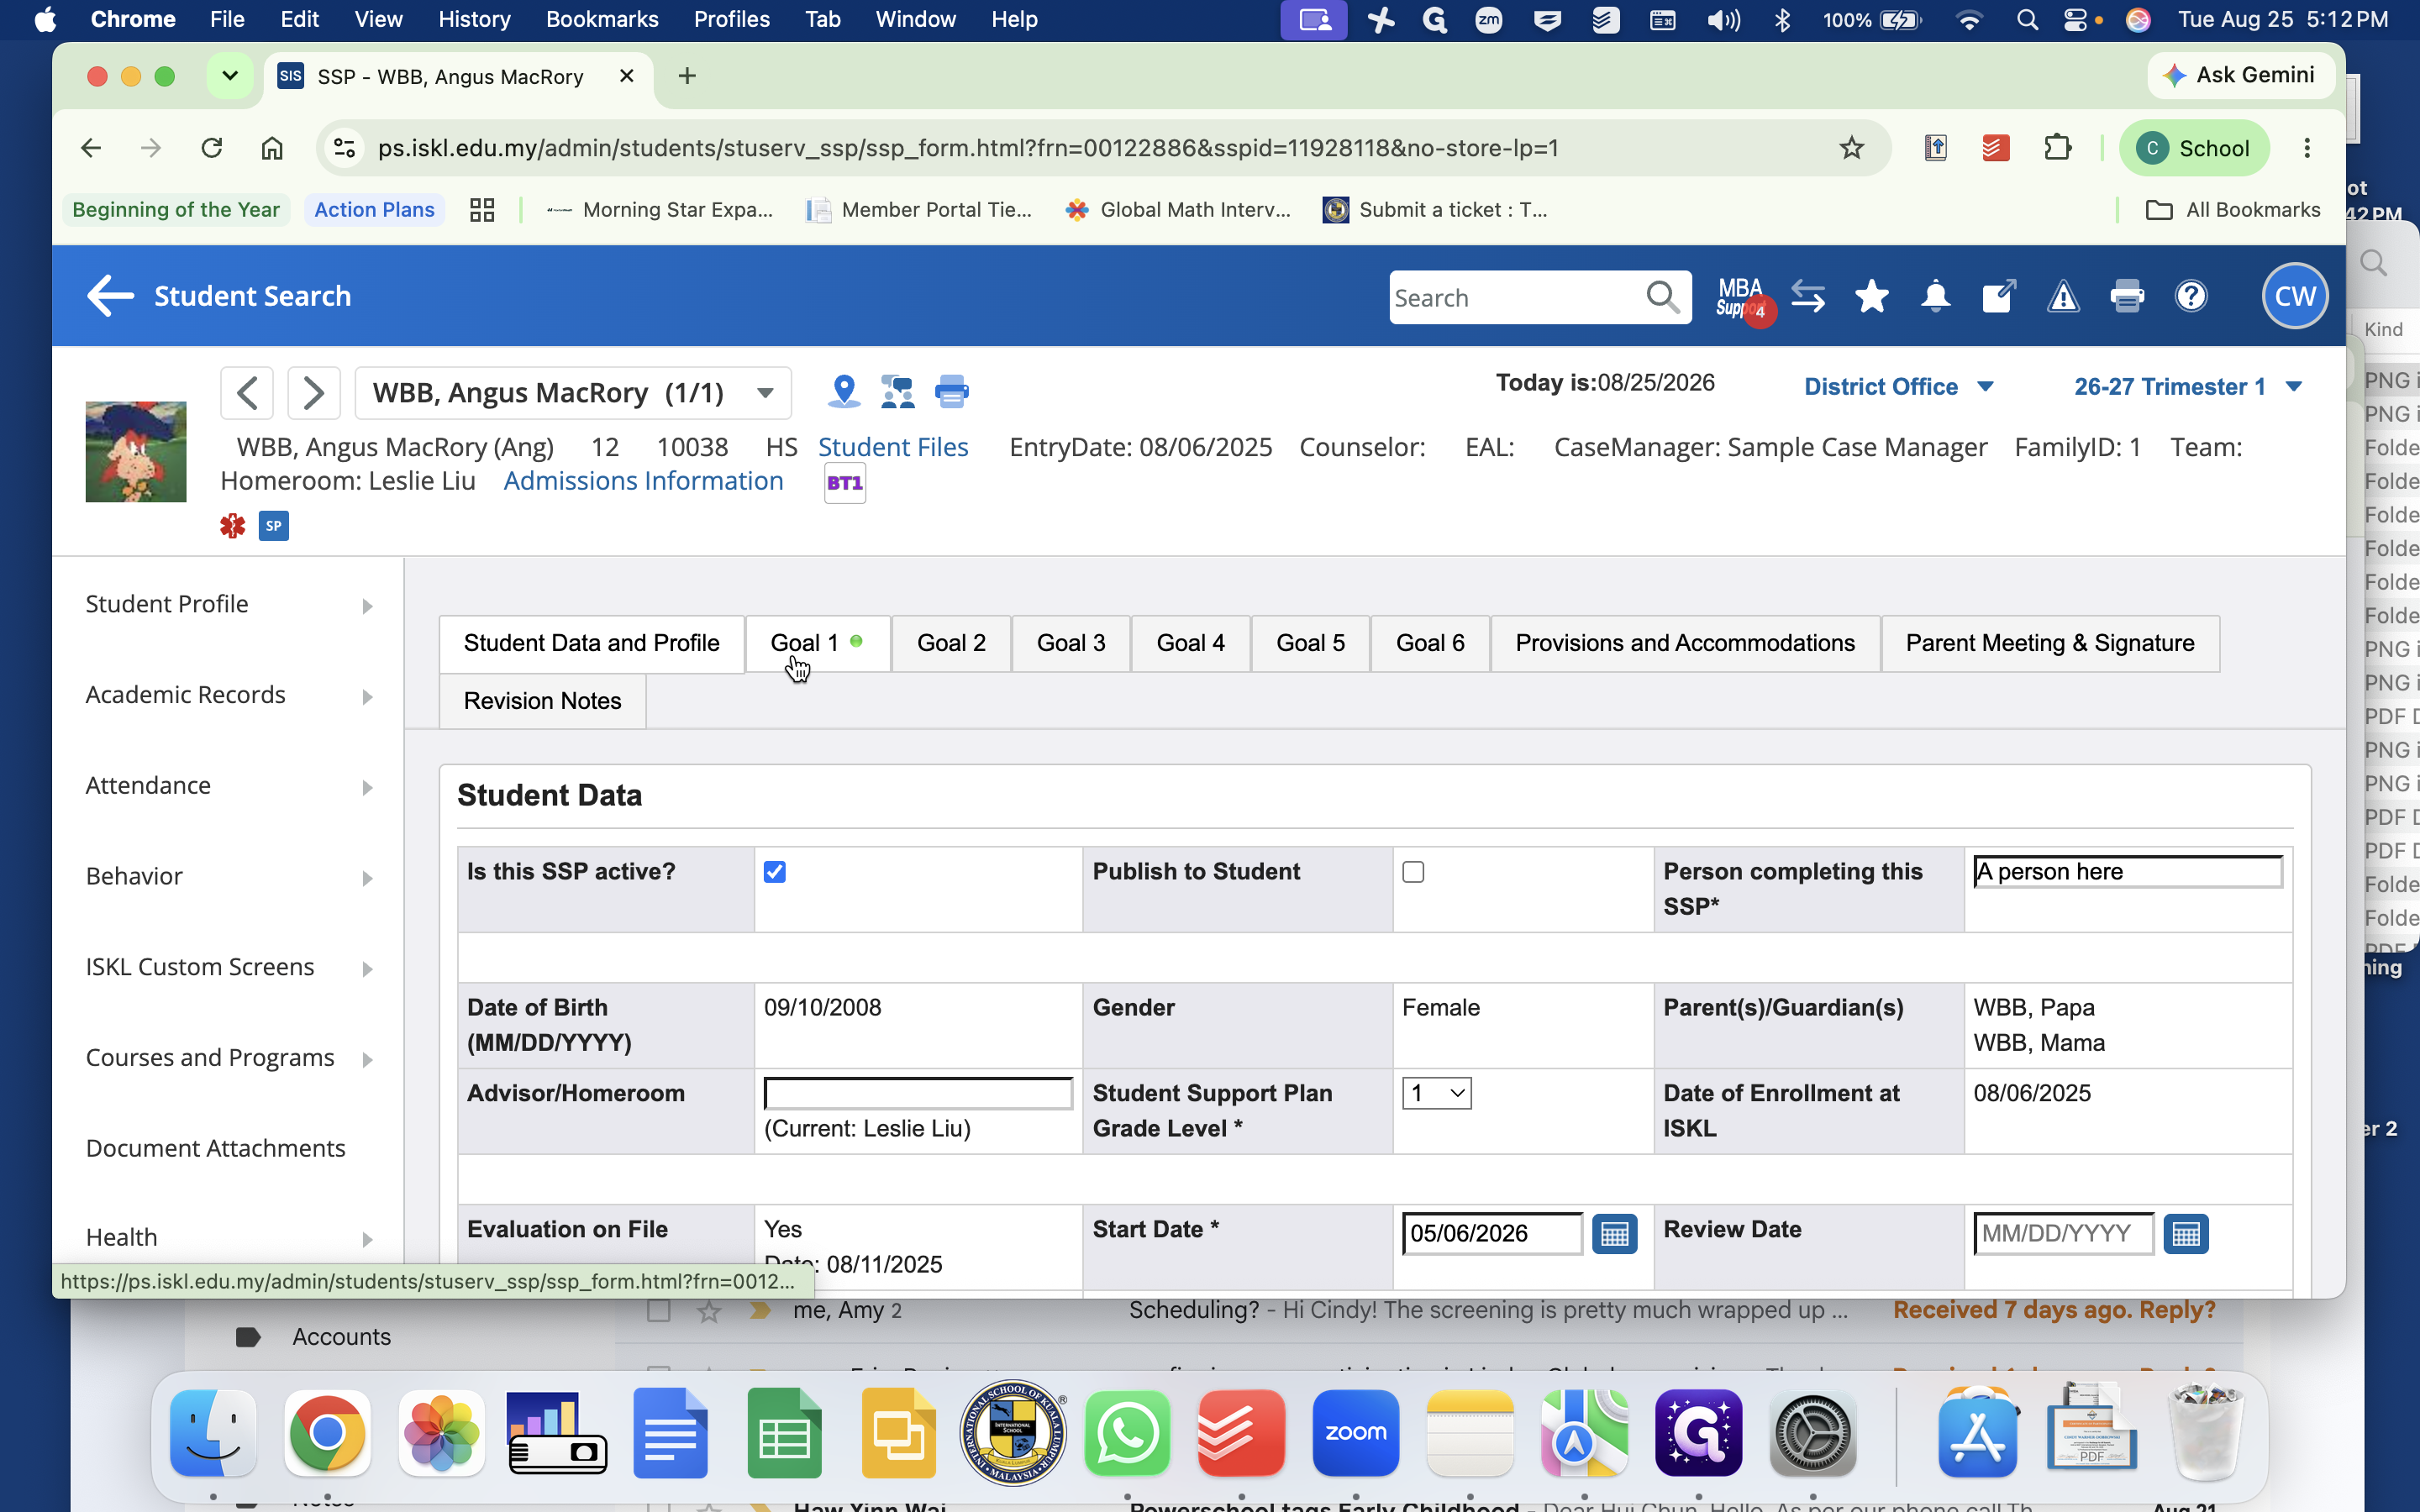This screenshot has height=1512, width=2420.
Task: Expand the ISKL Custom Screens section
Action: [x=229, y=967]
